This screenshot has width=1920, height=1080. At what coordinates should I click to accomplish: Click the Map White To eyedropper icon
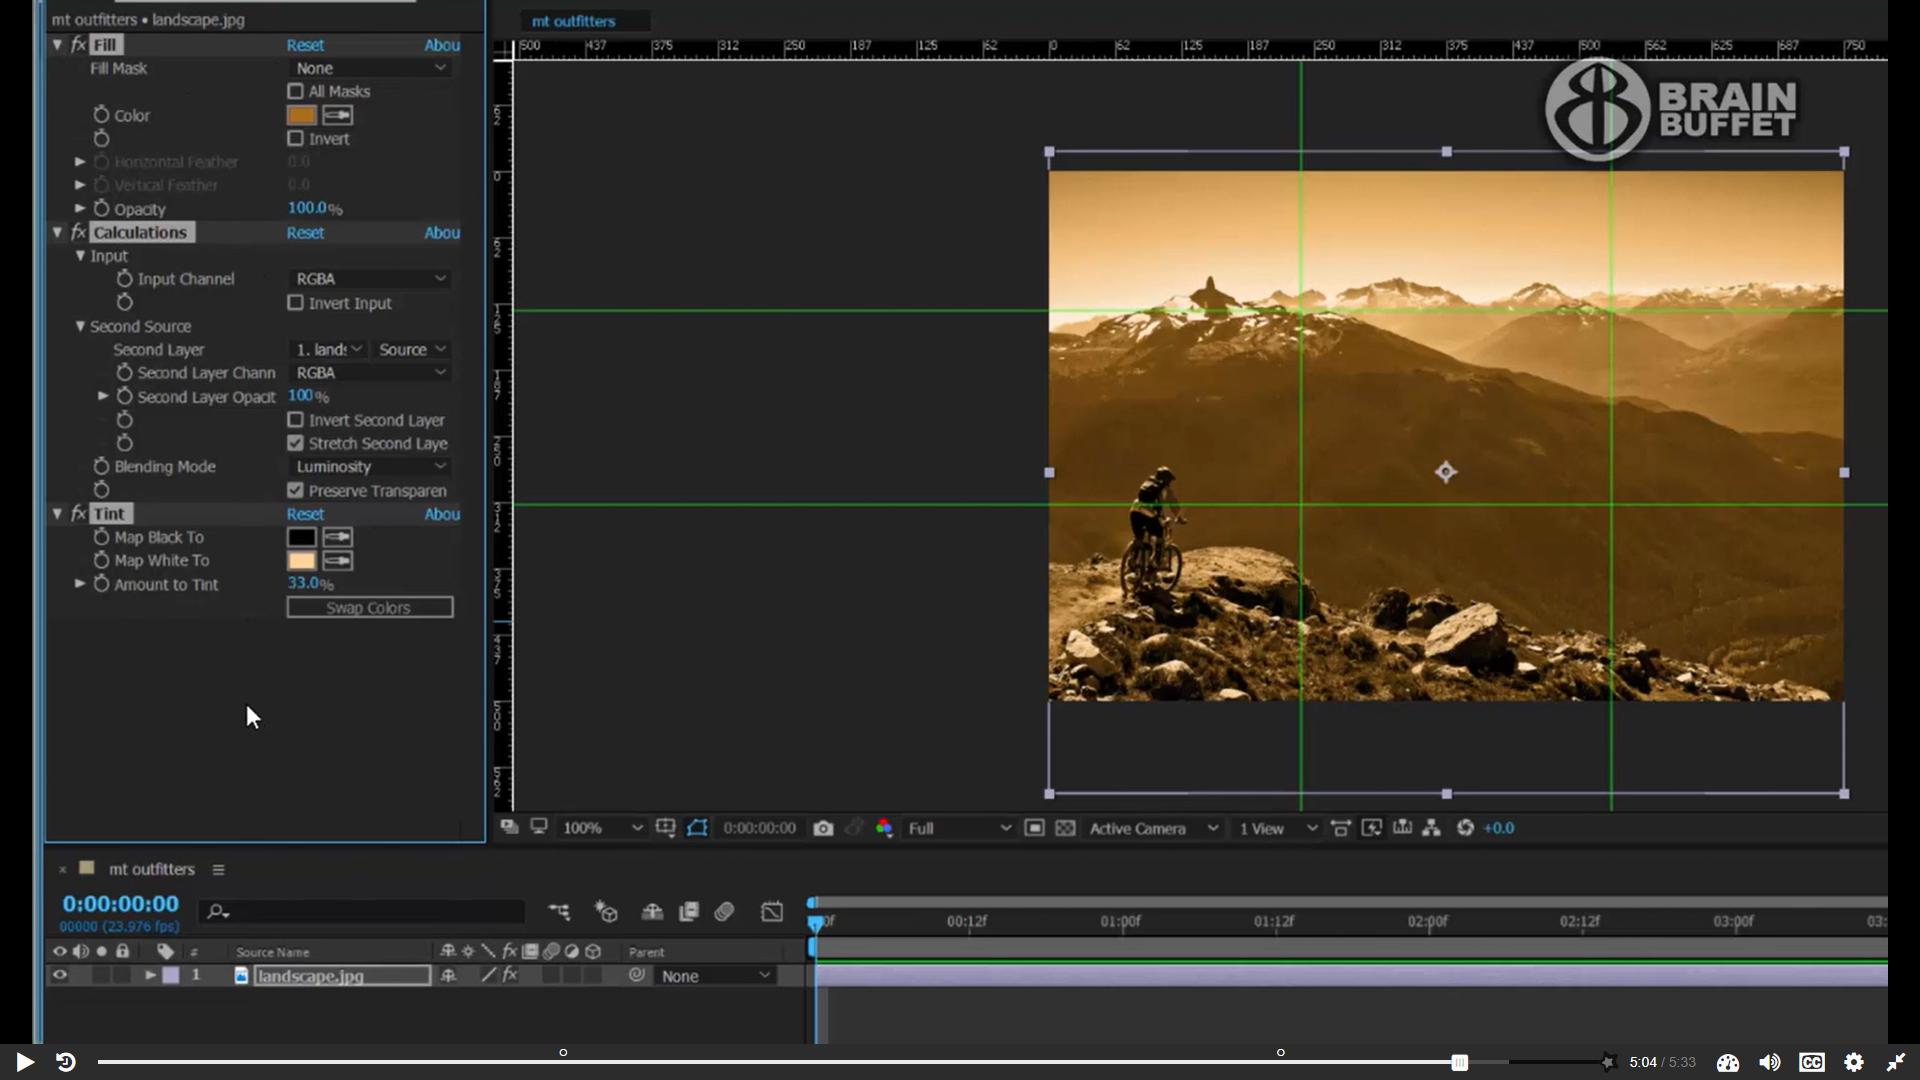click(x=338, y=561)
